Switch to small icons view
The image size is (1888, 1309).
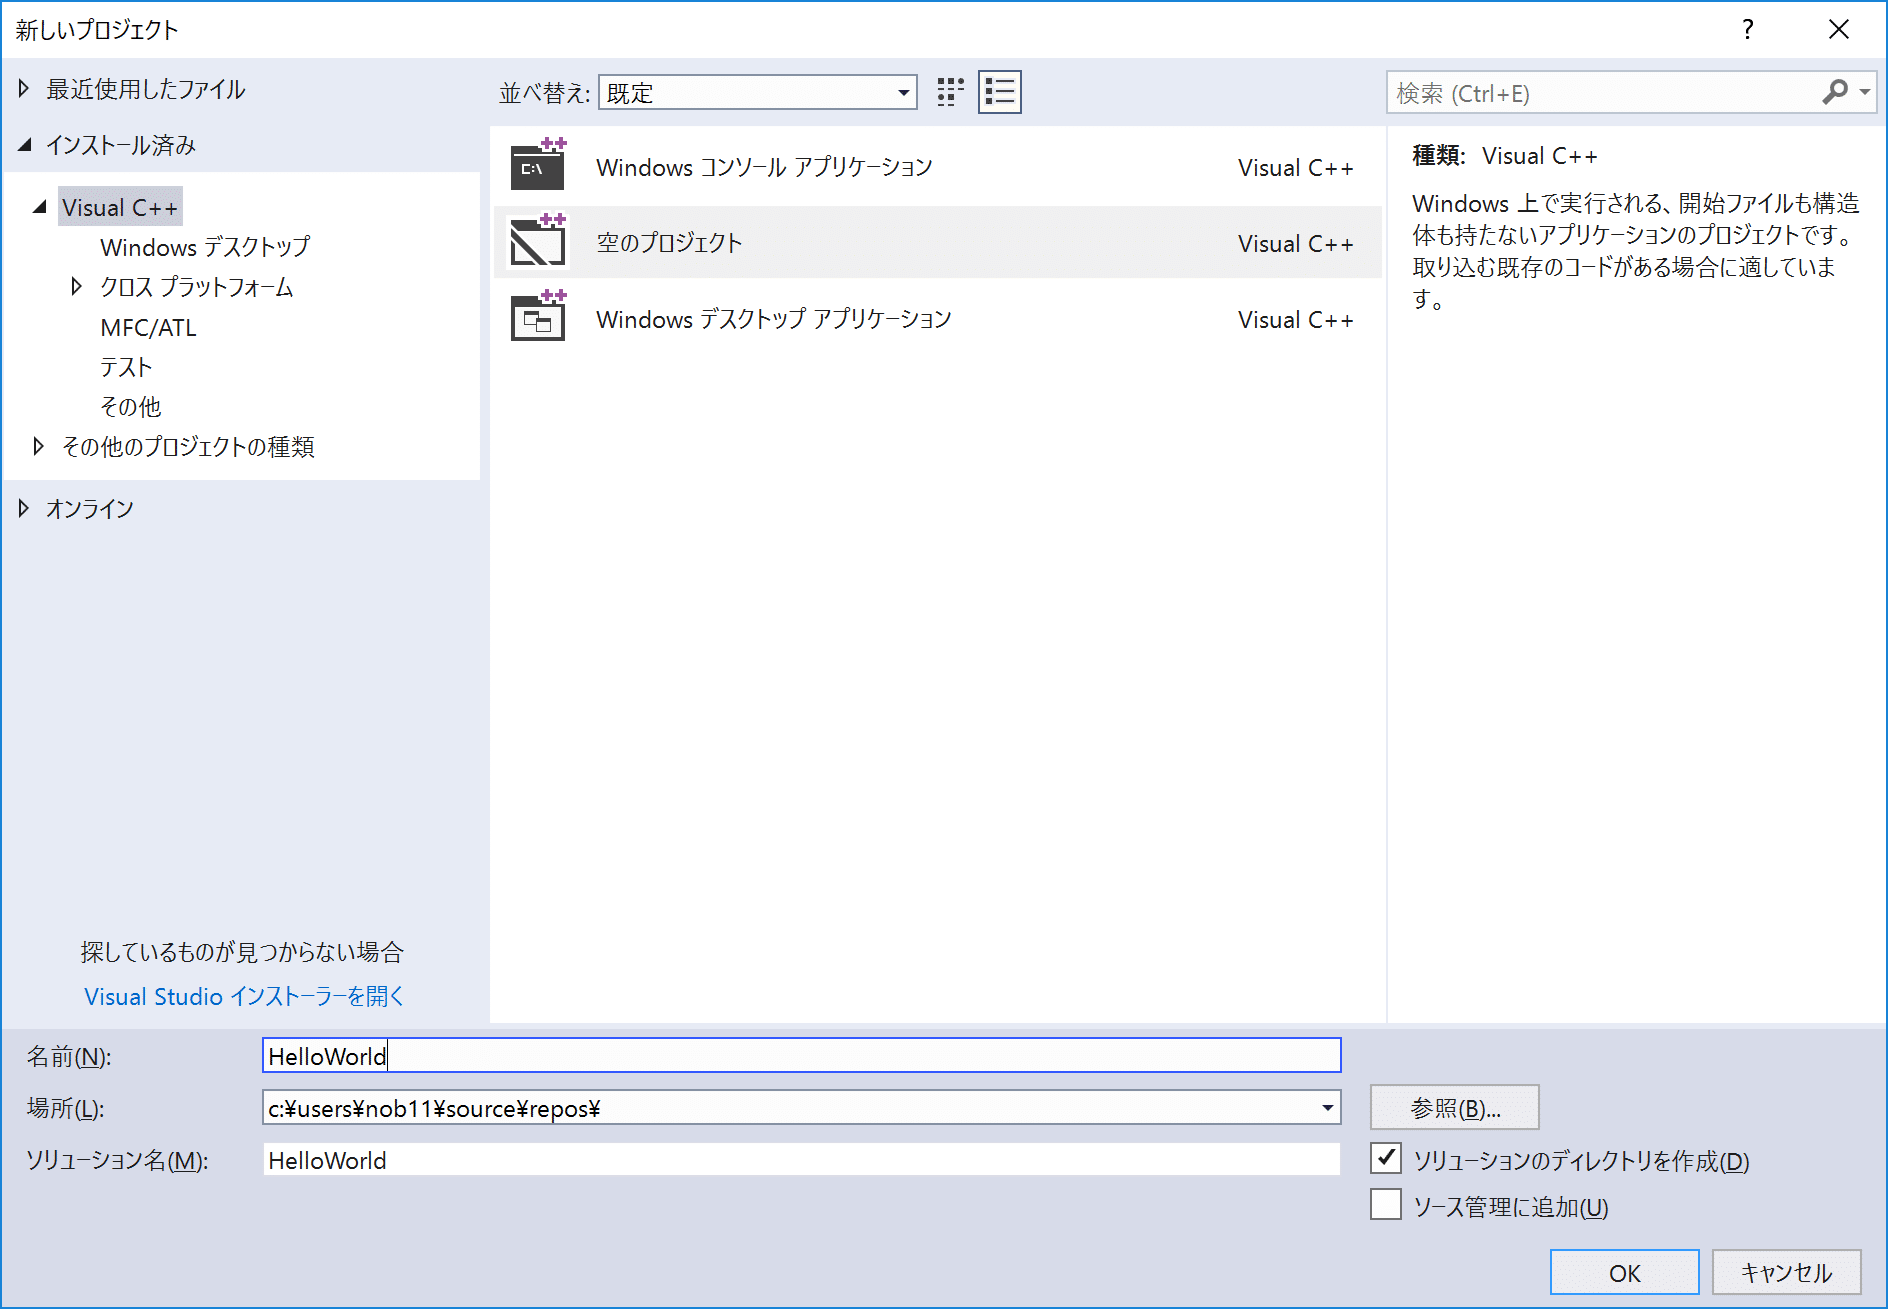click(x=949, y=91)
